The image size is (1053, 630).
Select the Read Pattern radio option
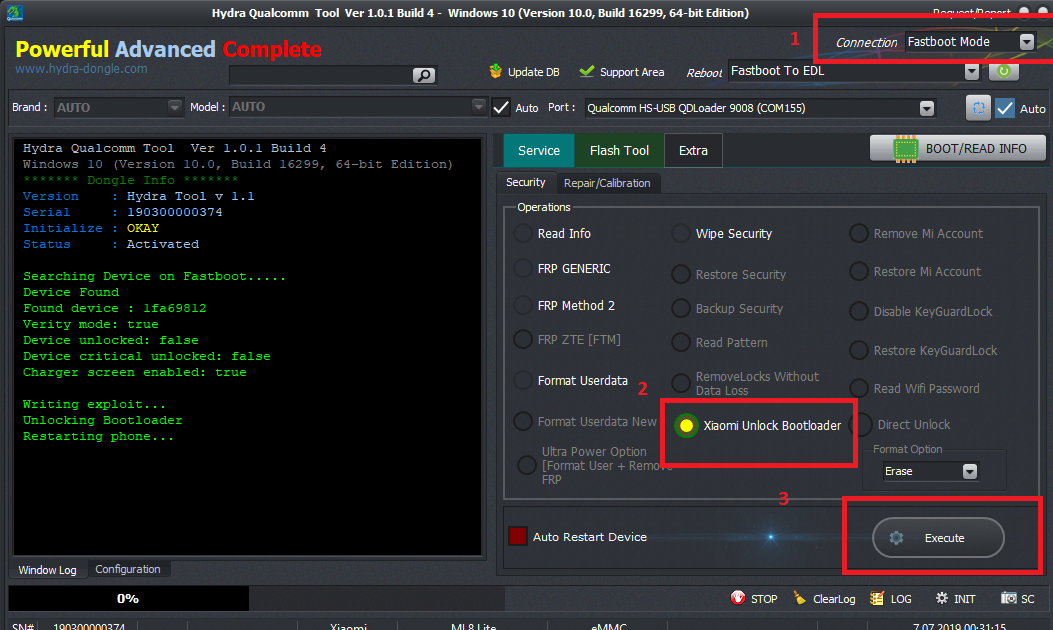click(x=681, y=342)
